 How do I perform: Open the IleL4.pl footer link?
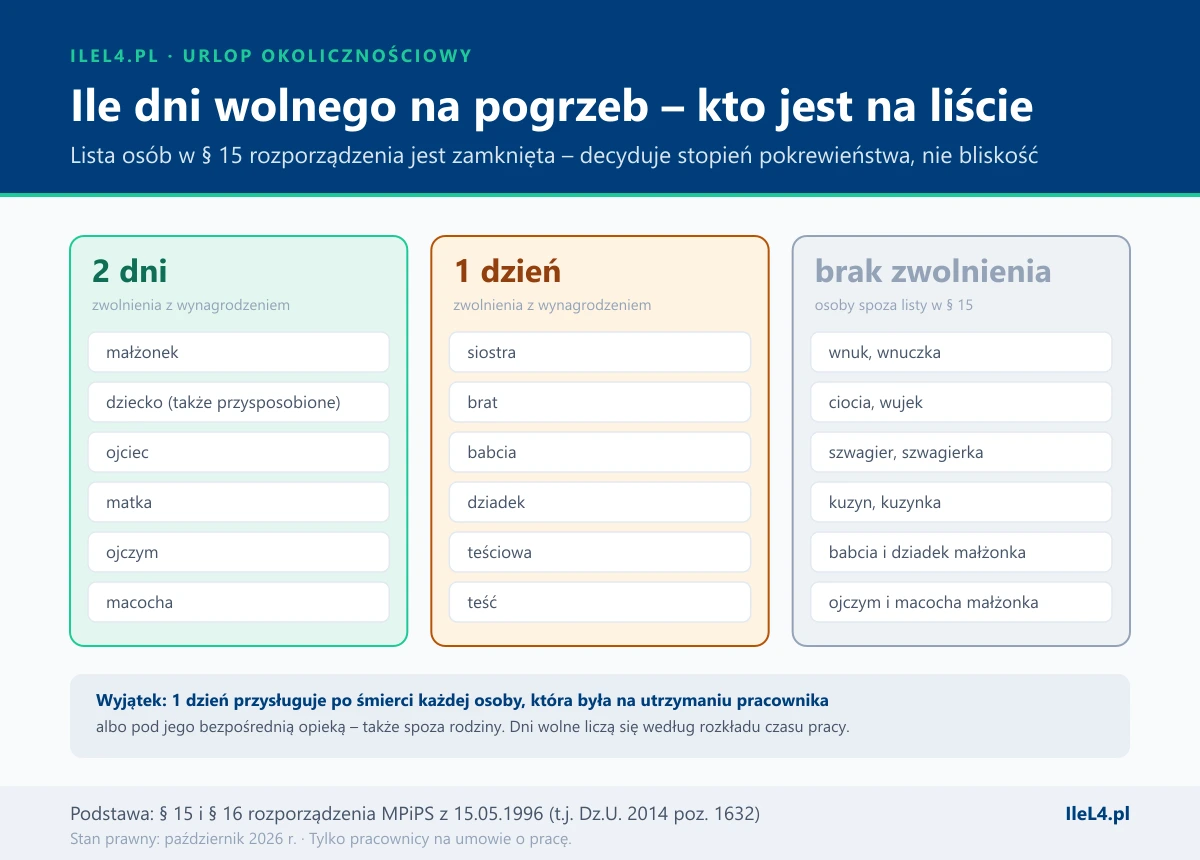click(x=1097, y=813)
